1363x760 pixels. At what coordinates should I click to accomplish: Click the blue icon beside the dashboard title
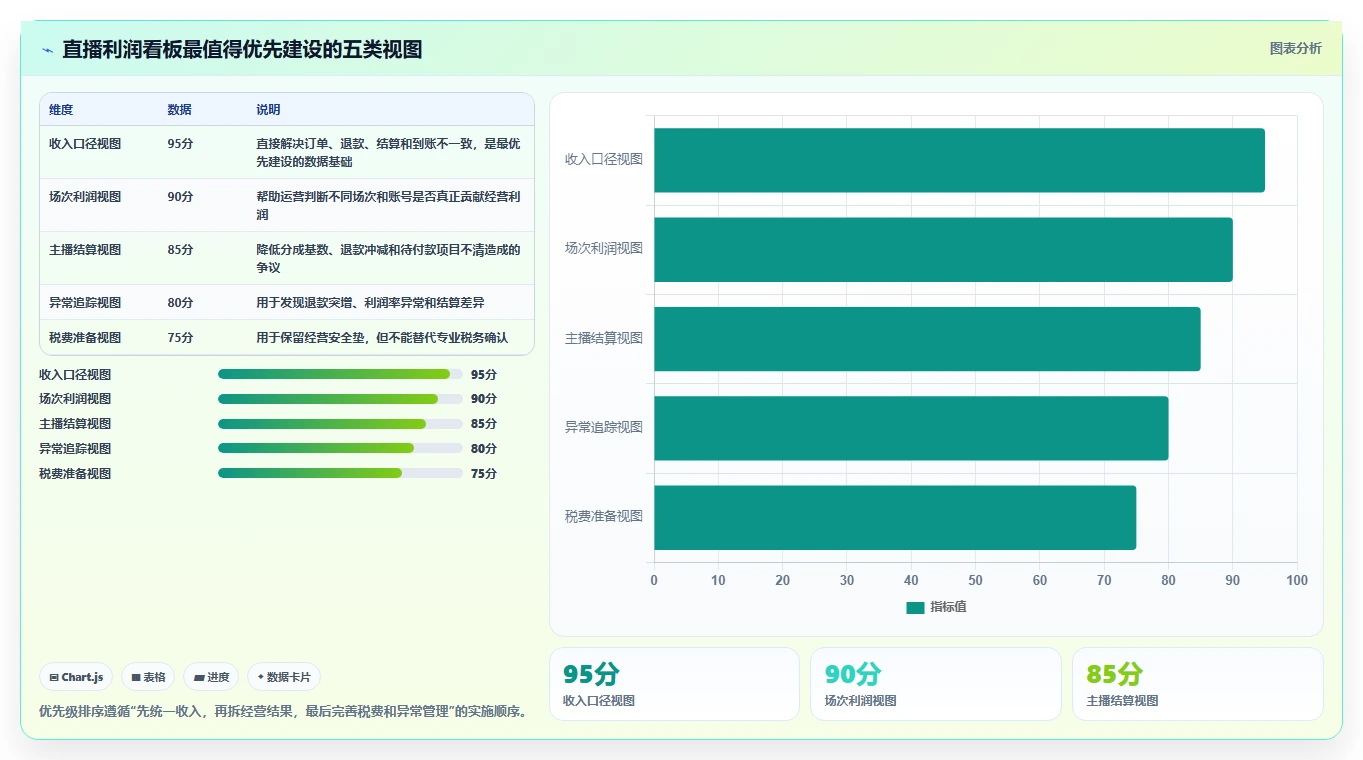click(47, 50)
